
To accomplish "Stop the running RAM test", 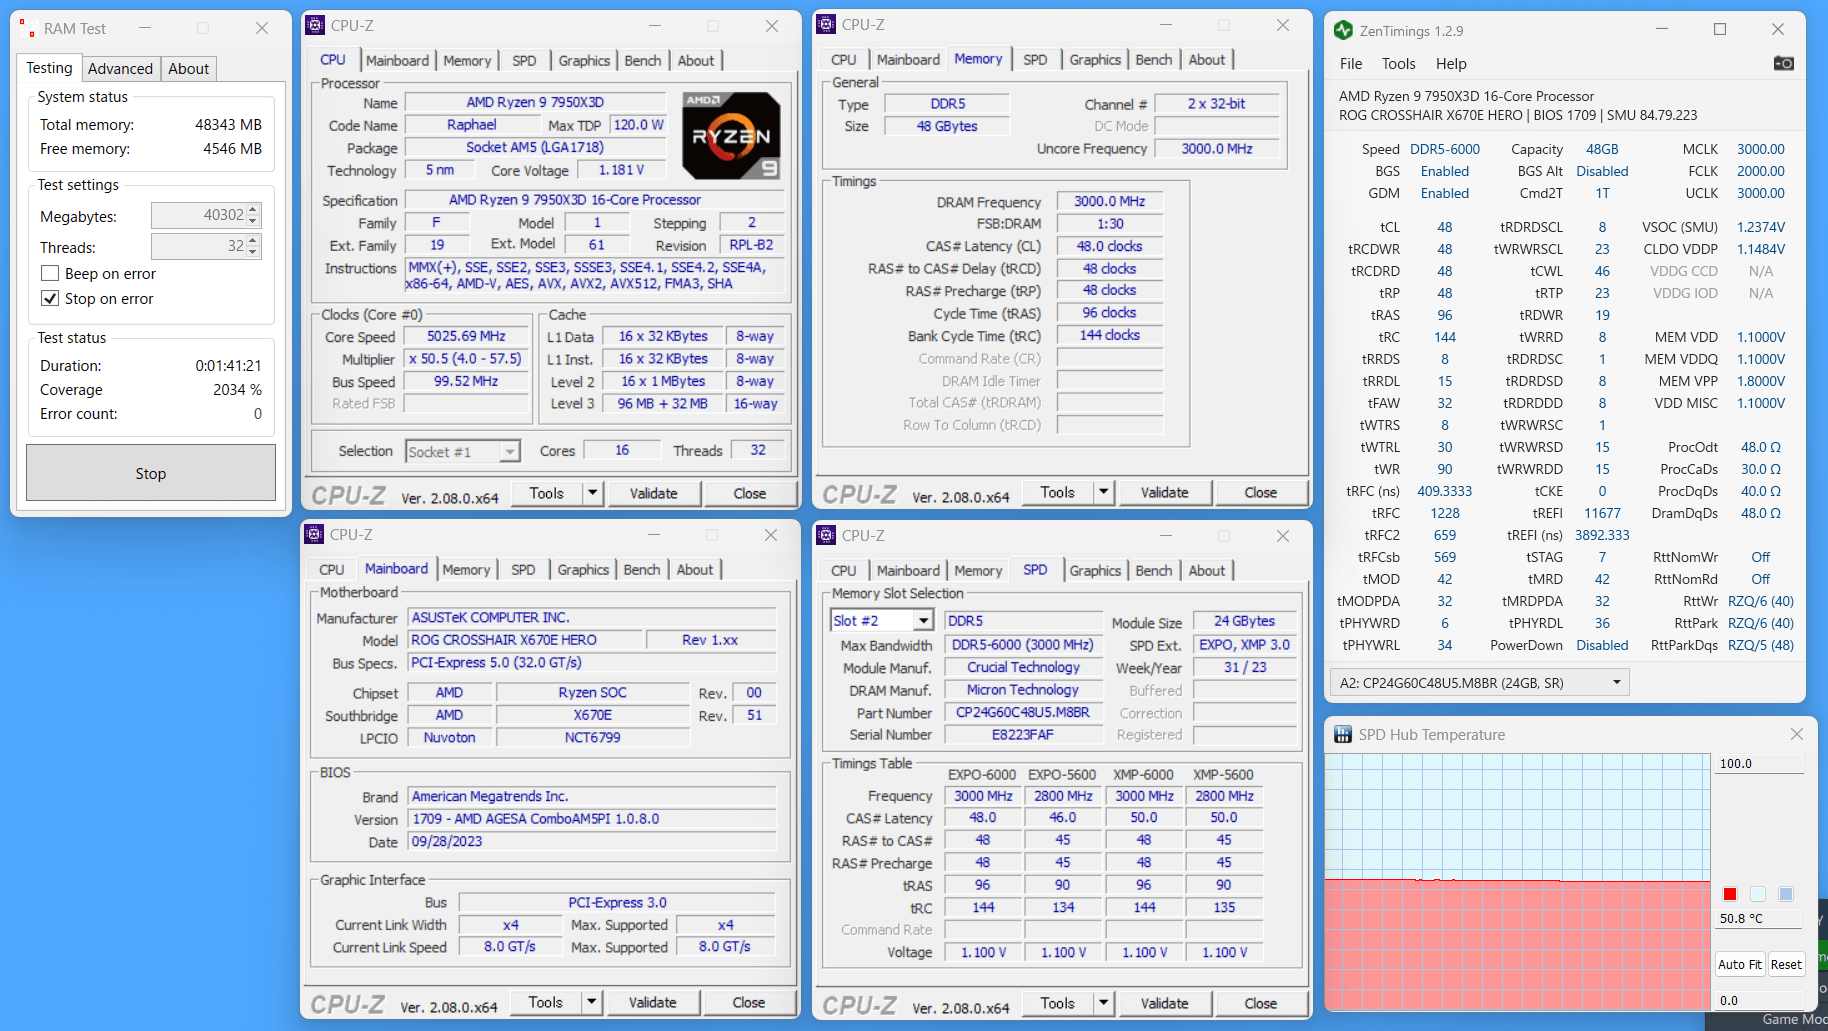I will [151, 473].
